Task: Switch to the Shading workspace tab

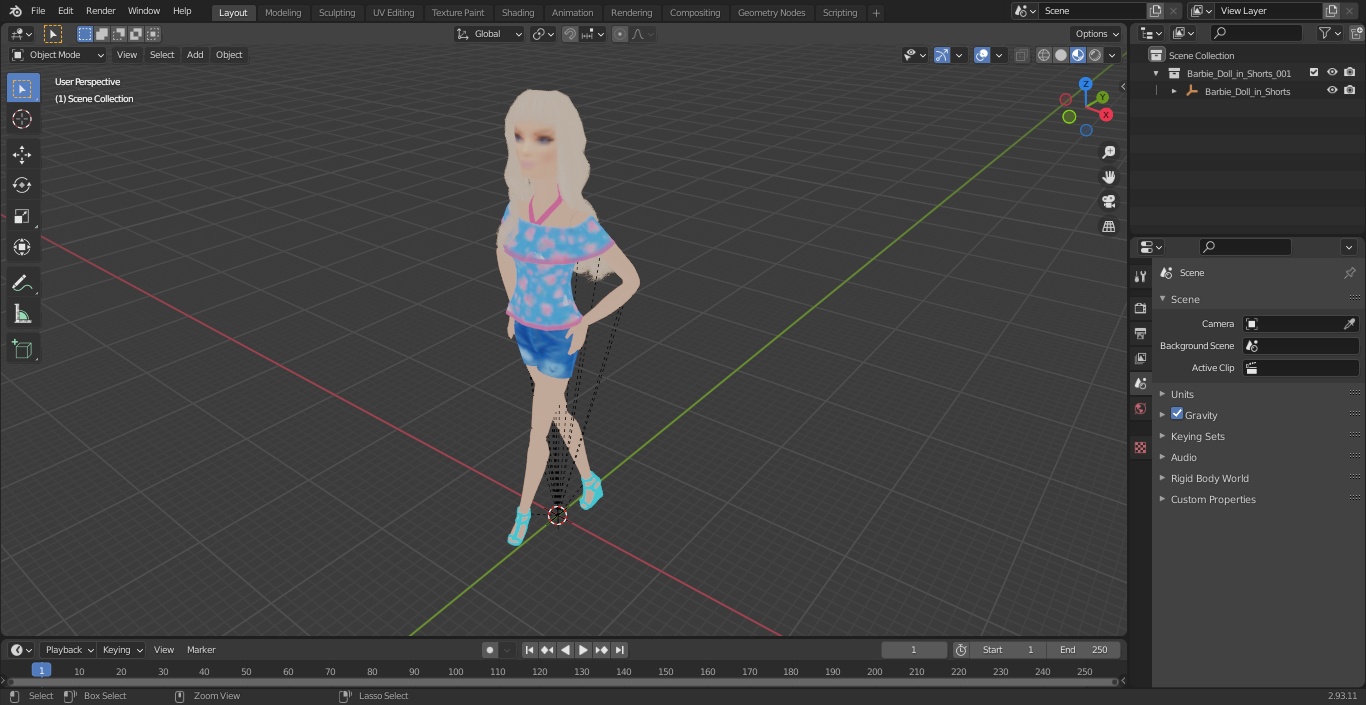Action: click(x=517, y=13)
